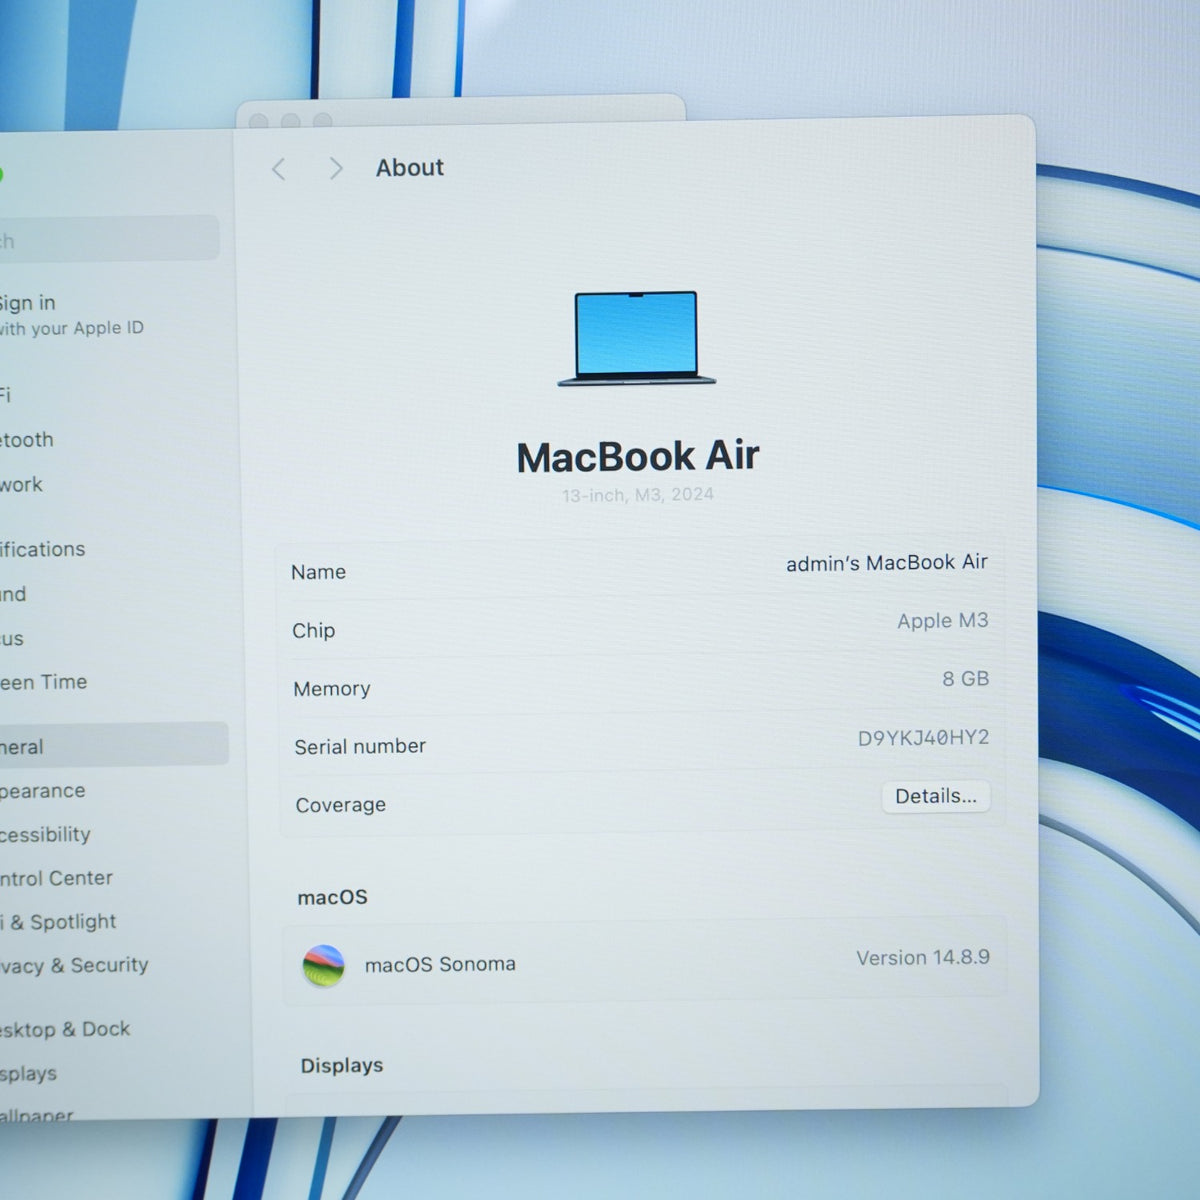Image resolution: width=1200 pixels, height=1200 pixels.
Task: Click the MacBook Air laptop image
Action: [x=637, y=338]
